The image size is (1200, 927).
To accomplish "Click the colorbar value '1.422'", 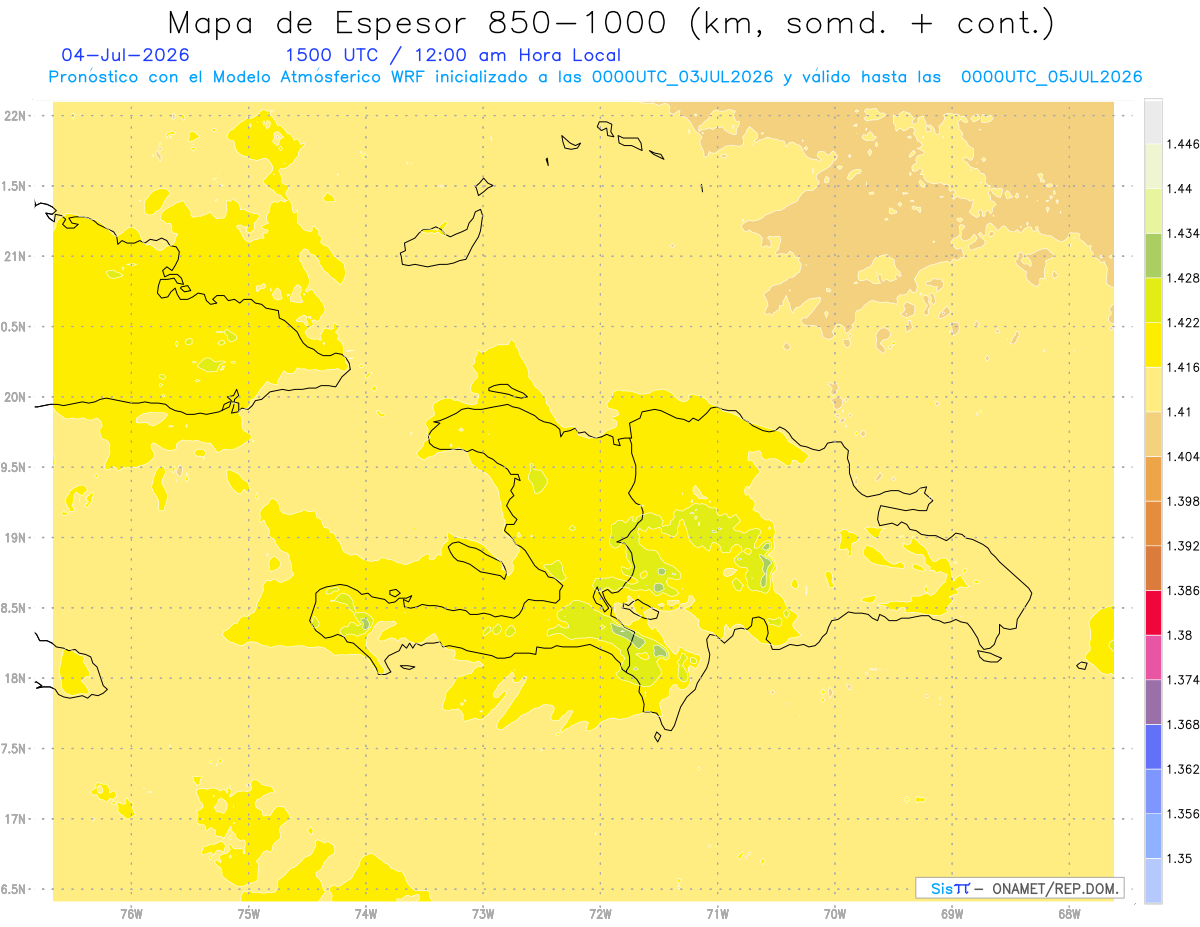I will point(1183,323).
